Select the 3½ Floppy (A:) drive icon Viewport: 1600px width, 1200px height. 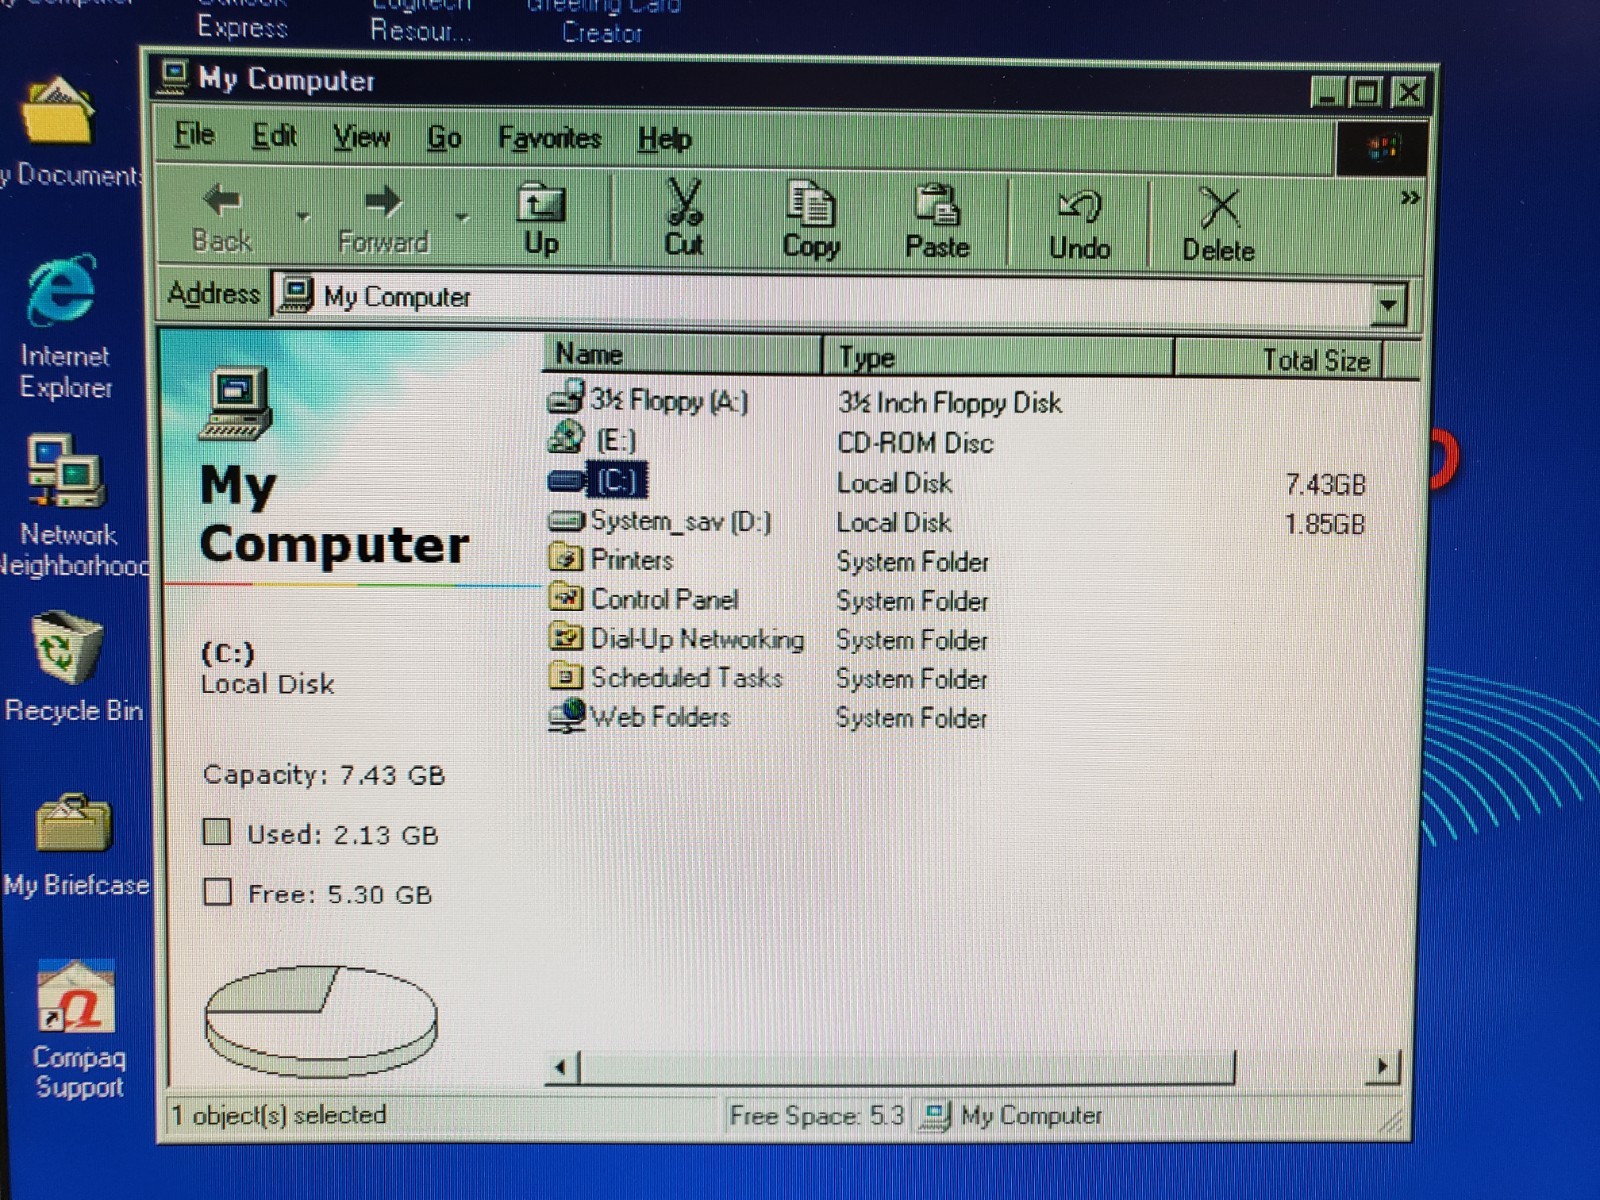click(565, 398)
